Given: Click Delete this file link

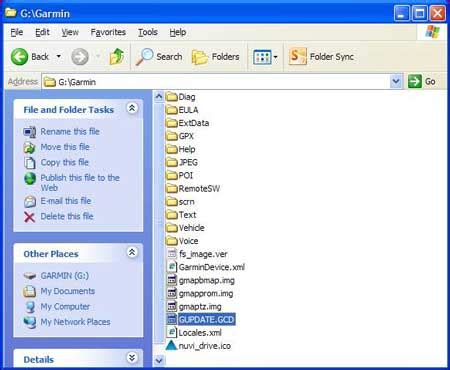Looking at the screenshot, I should tap(67, 216).
